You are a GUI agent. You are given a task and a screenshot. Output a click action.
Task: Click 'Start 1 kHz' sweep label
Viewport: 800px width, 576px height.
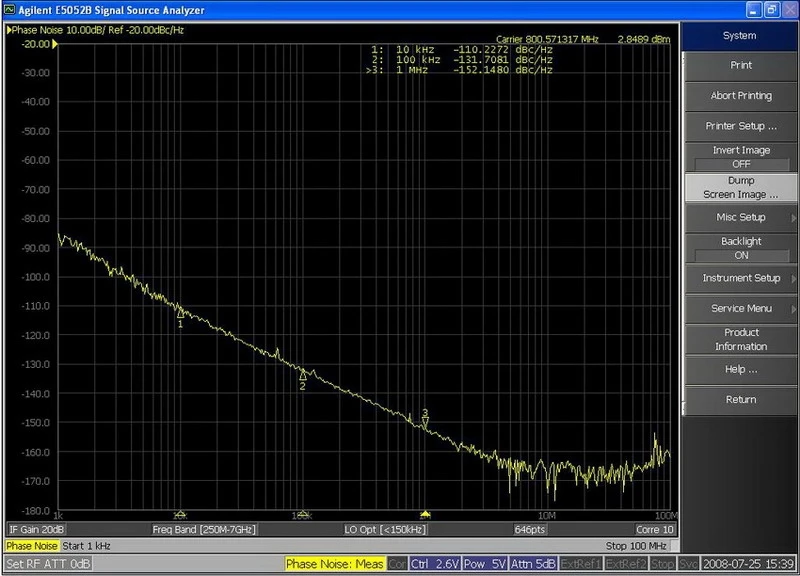tap(86, 546)
